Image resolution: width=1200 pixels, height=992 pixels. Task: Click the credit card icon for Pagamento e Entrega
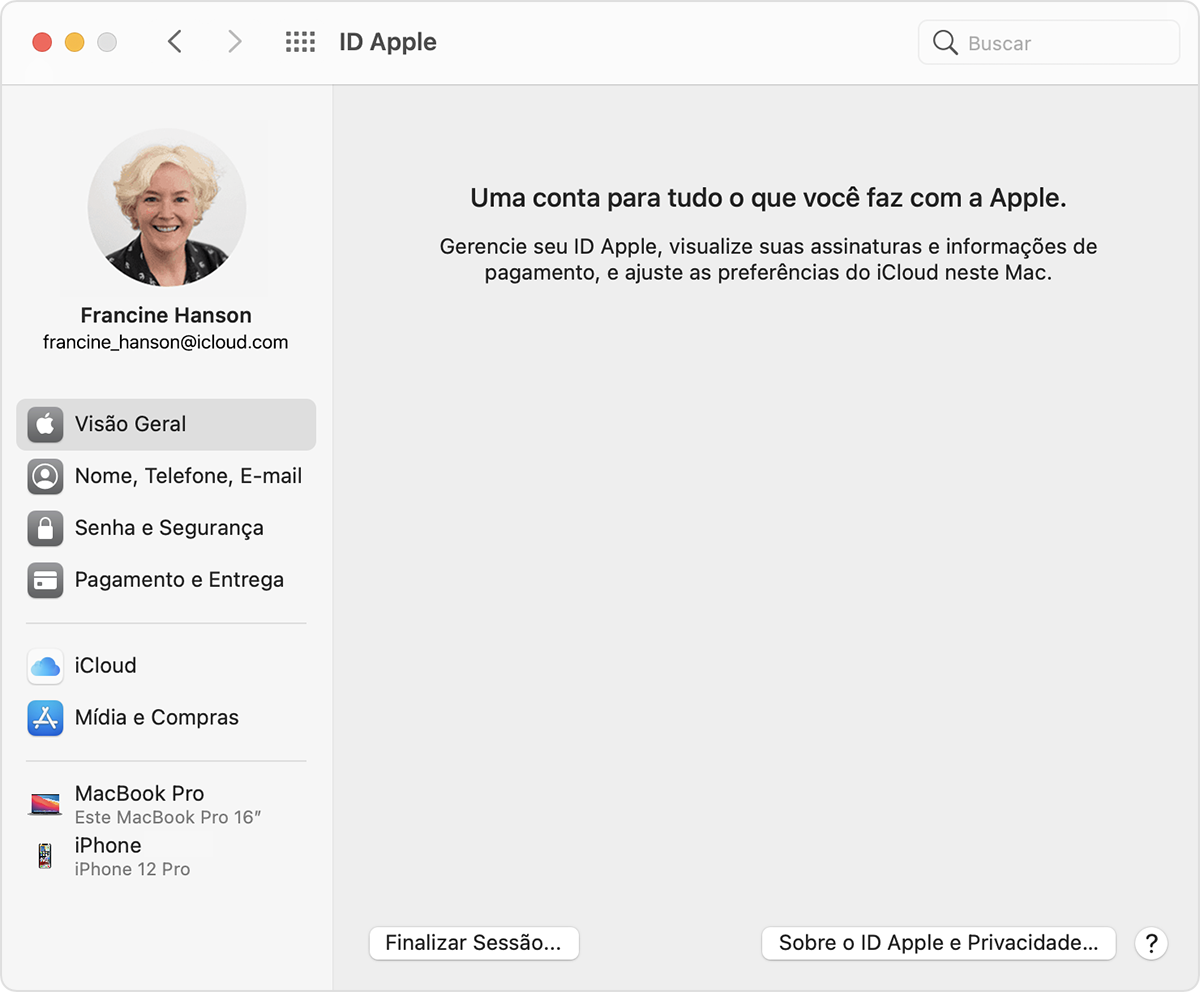tap(45, 580)
